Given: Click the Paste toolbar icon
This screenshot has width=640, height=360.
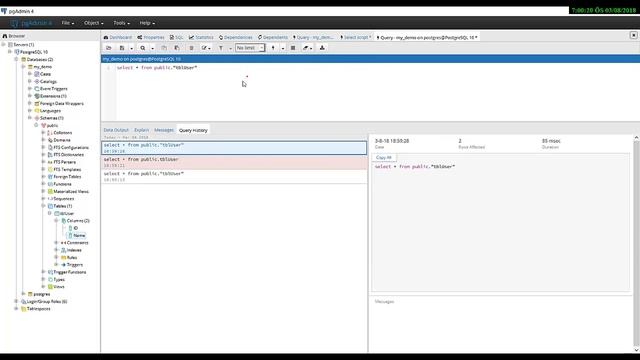Looking at the screenshot, I should (x=177, y=48).
